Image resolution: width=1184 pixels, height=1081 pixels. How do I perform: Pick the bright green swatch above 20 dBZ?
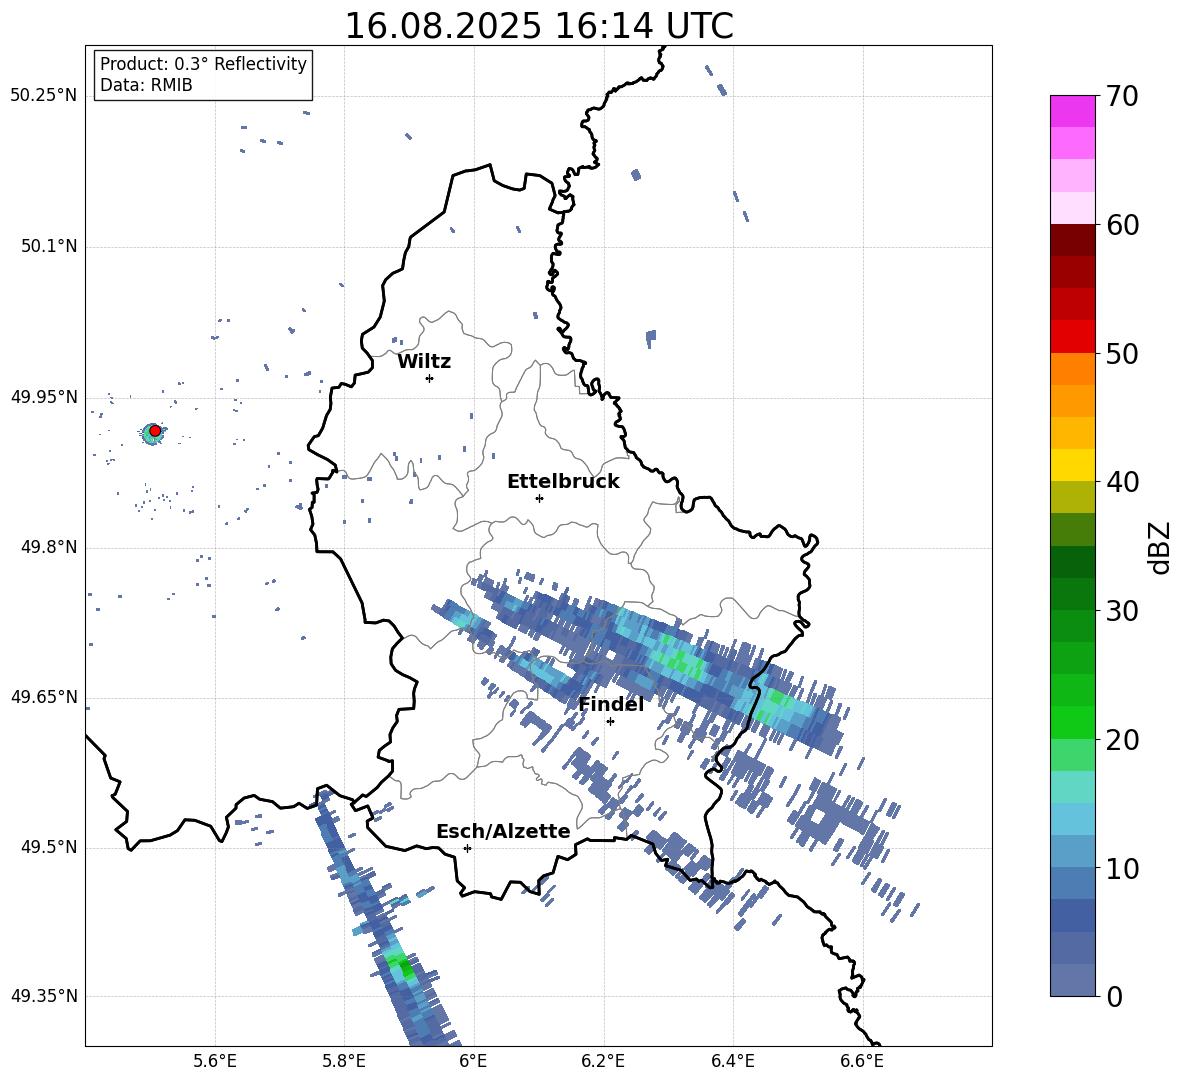(1072, 722)
